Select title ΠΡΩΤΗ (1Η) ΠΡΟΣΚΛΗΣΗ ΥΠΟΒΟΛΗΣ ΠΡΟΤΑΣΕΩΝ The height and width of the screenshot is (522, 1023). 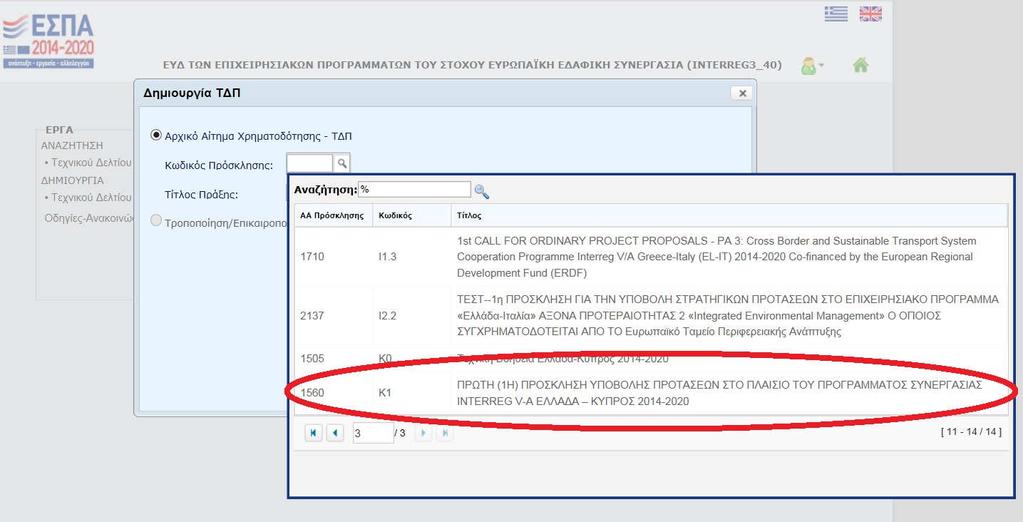[719, 393]
